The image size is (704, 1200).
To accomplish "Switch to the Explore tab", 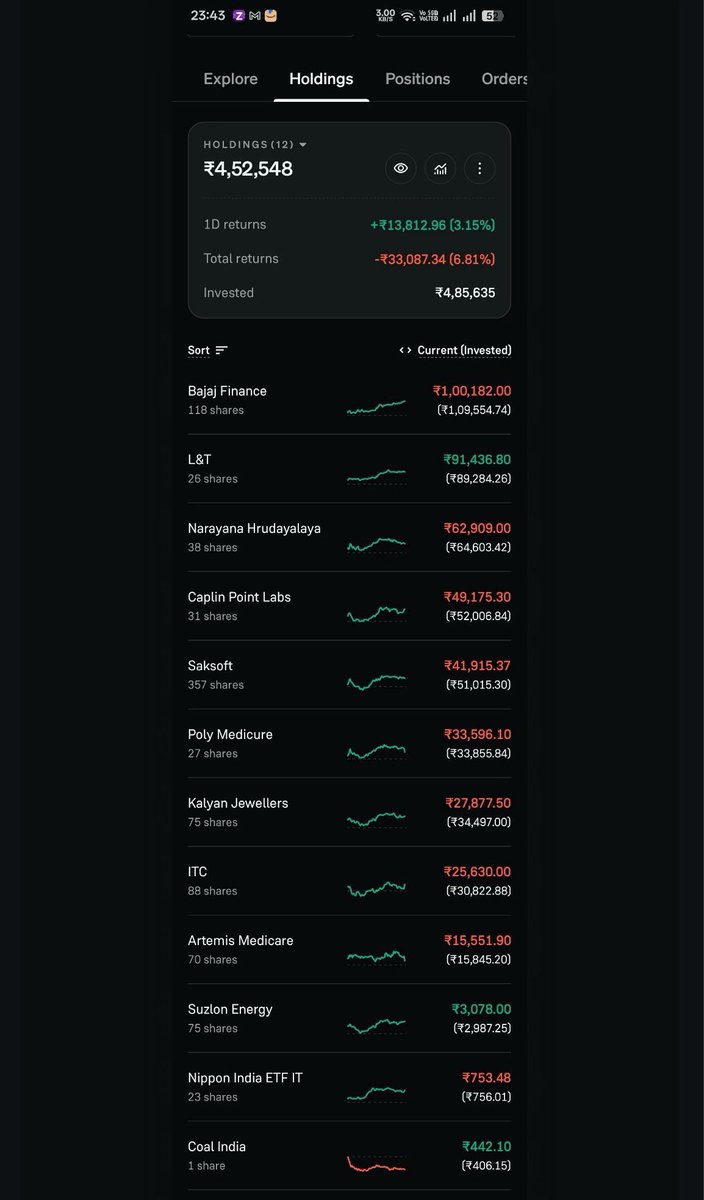I will [230, 79].
